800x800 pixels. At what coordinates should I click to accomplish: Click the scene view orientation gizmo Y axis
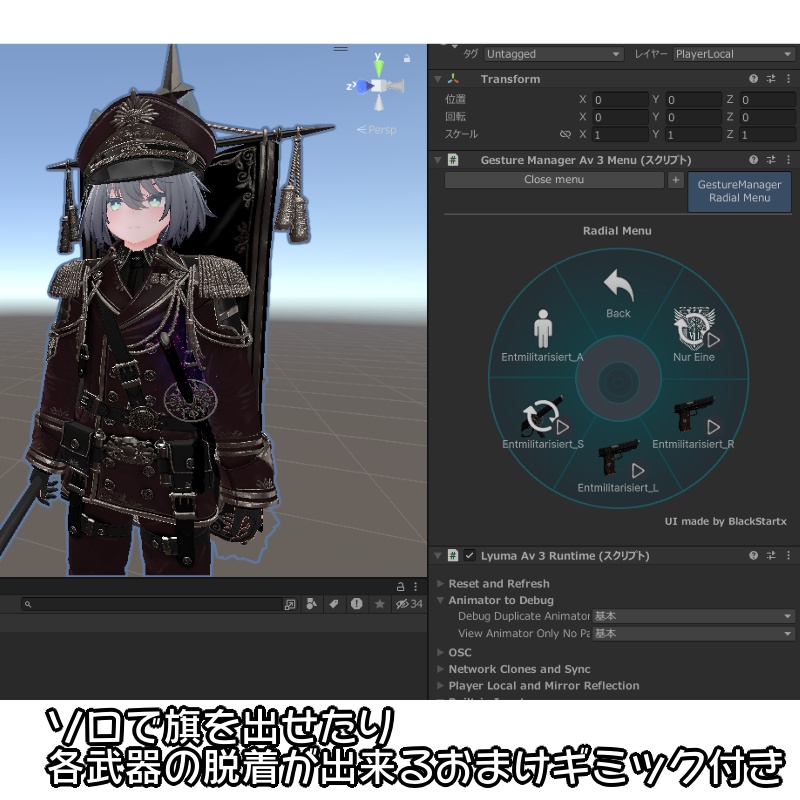(x=378, y=67)
